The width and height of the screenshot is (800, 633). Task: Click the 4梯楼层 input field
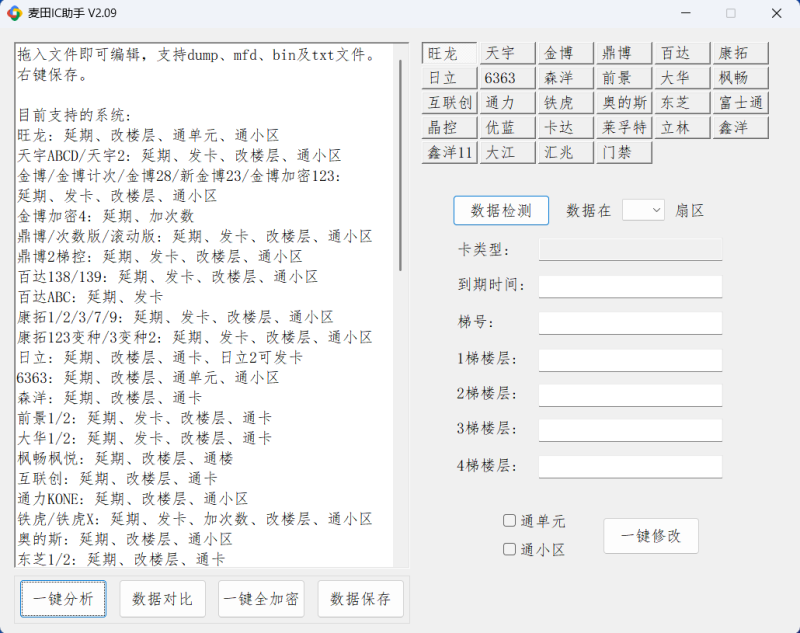pyautogui.click(x=630, y=467)
